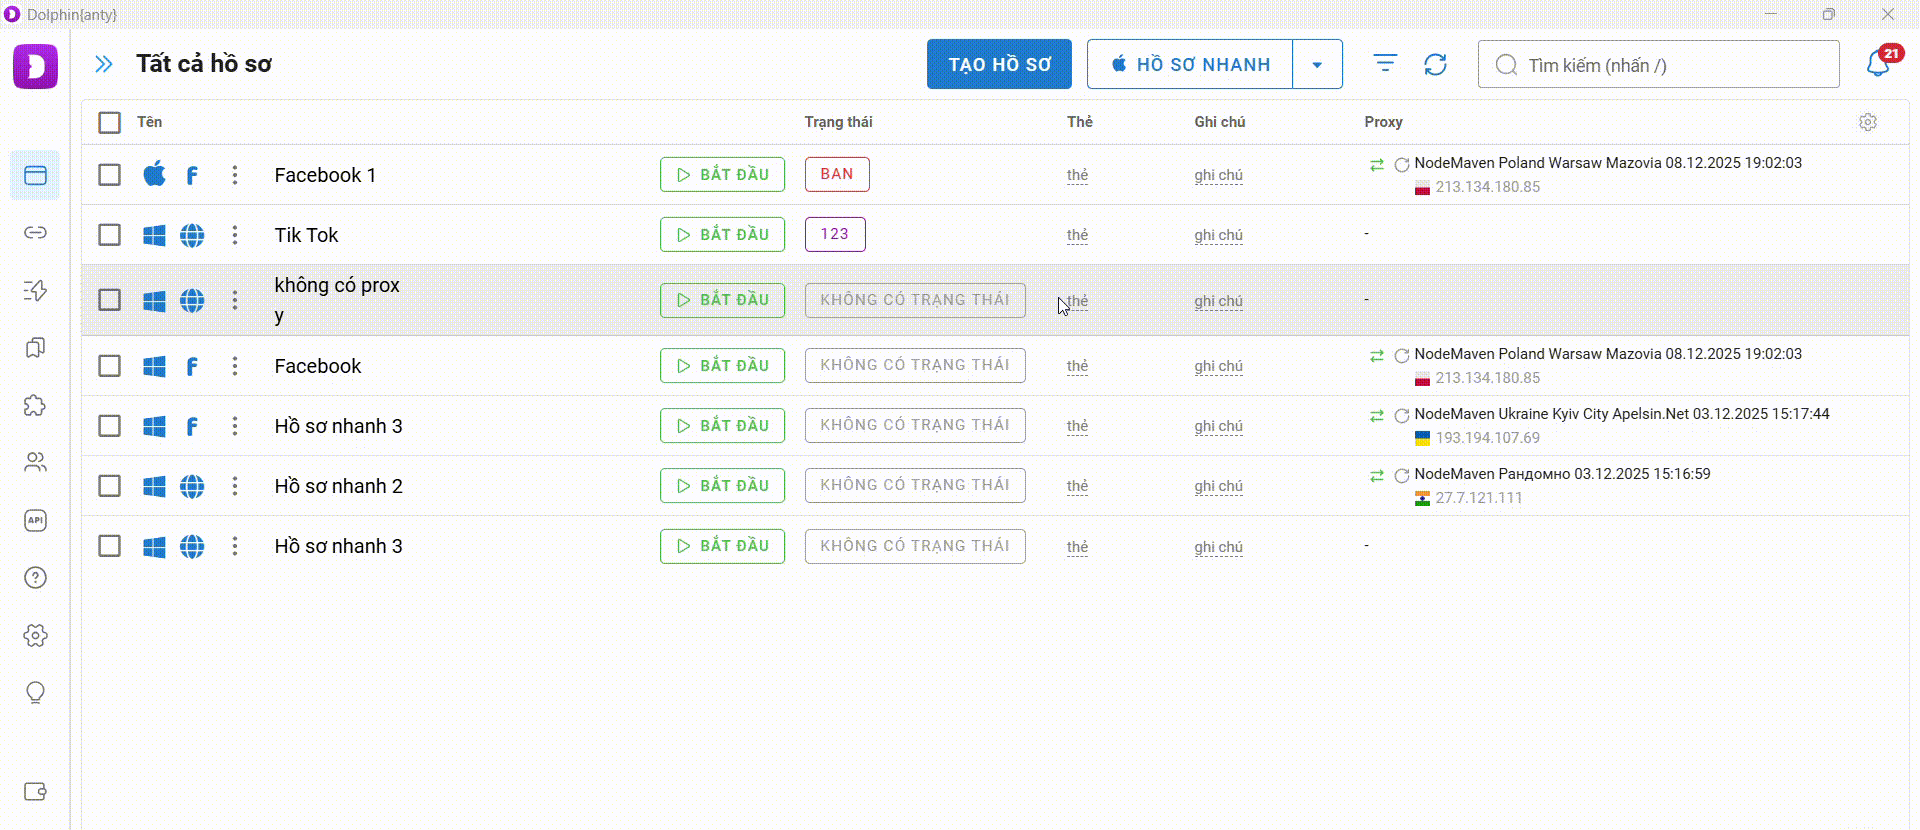Open table column settings gear
The width and height of the screenshot is (1920, 830).
[1867, 122]
